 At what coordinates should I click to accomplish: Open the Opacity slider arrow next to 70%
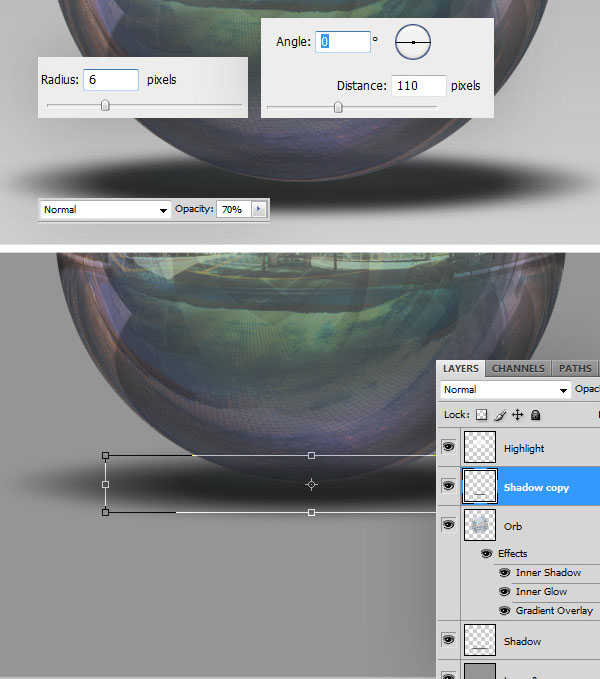click(259, 209)
